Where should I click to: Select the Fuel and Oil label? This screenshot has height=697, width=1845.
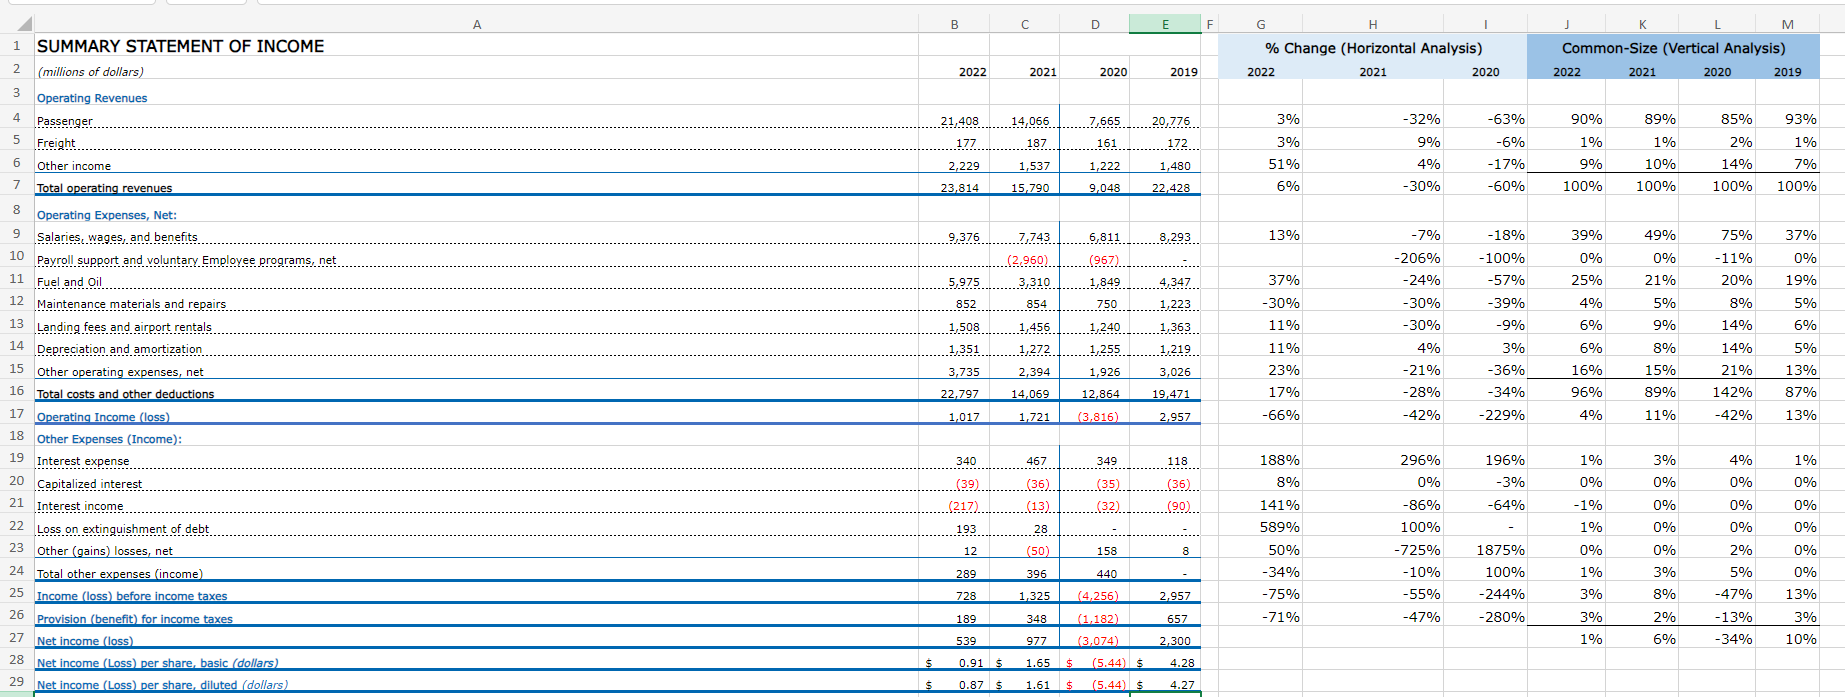[69, 282]
